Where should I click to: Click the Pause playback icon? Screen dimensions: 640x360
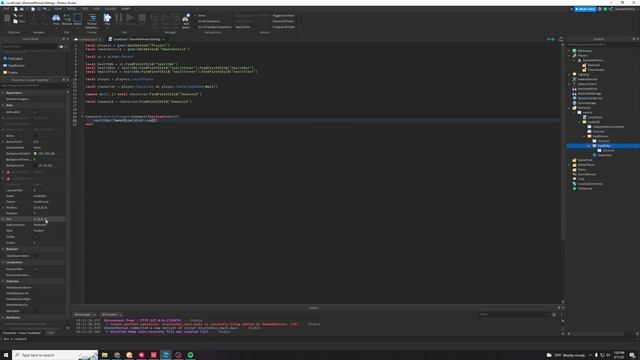[119, 18]
